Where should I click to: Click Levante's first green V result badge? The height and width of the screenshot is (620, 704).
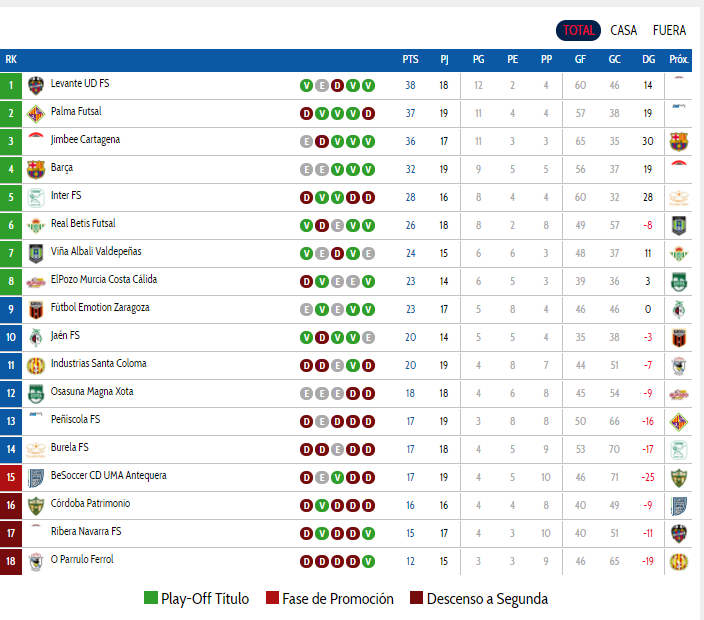pos(306,85)
